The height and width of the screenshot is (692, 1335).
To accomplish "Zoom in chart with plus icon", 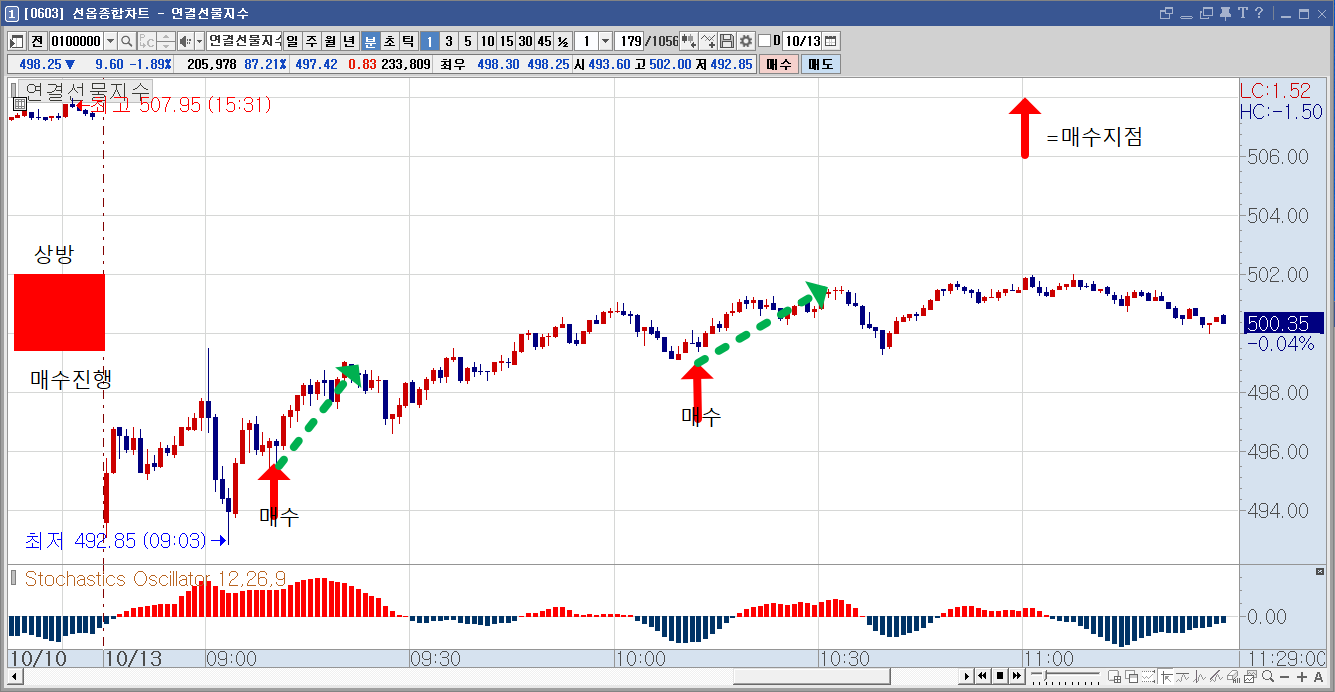I will click(x=1302, y=677).
